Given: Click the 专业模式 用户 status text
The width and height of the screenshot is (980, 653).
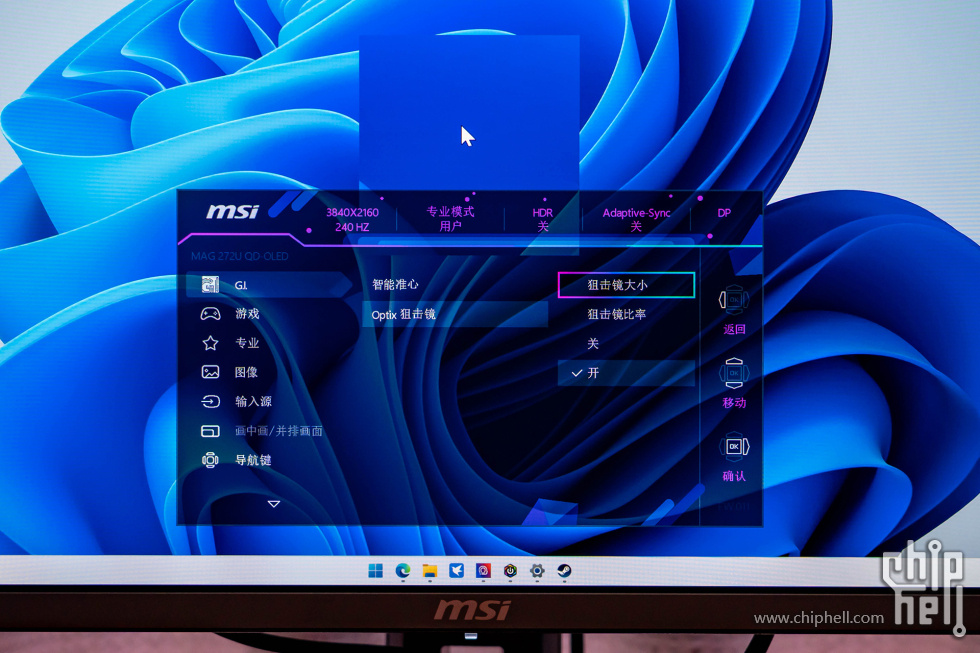Looking at the screenshot, I should (450, 219).
